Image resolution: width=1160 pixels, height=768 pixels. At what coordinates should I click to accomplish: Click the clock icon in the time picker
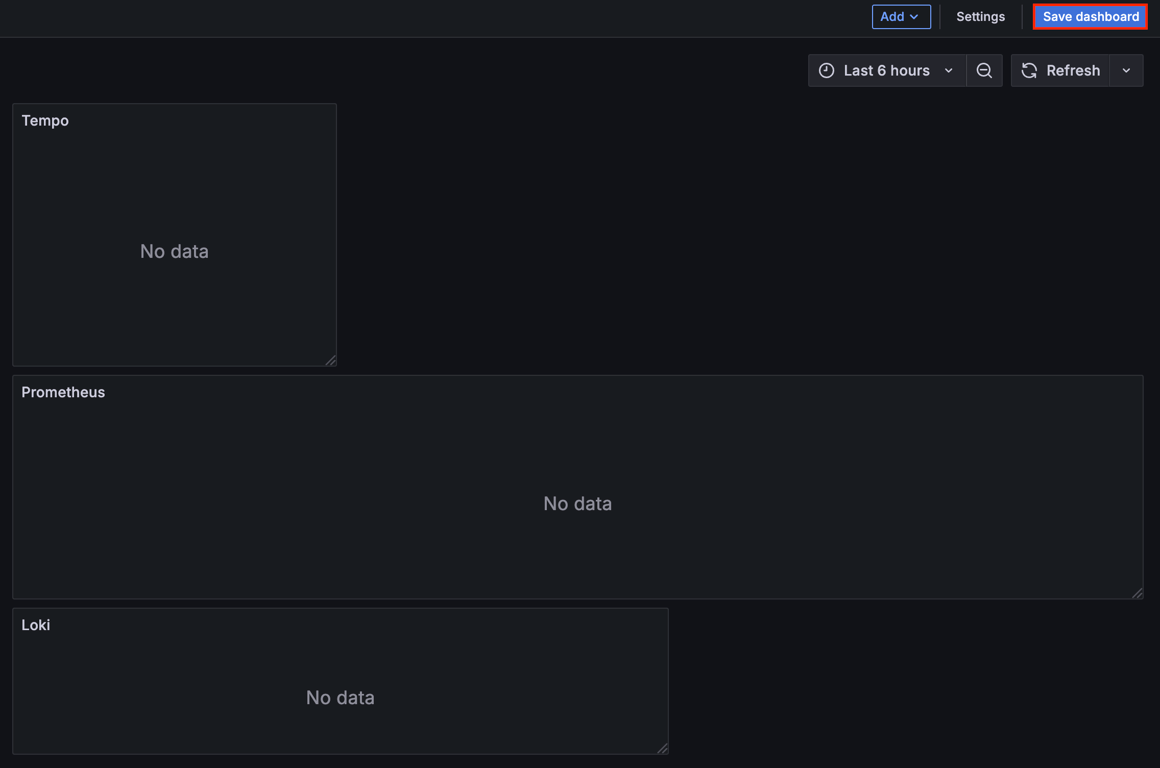[826, 70]
